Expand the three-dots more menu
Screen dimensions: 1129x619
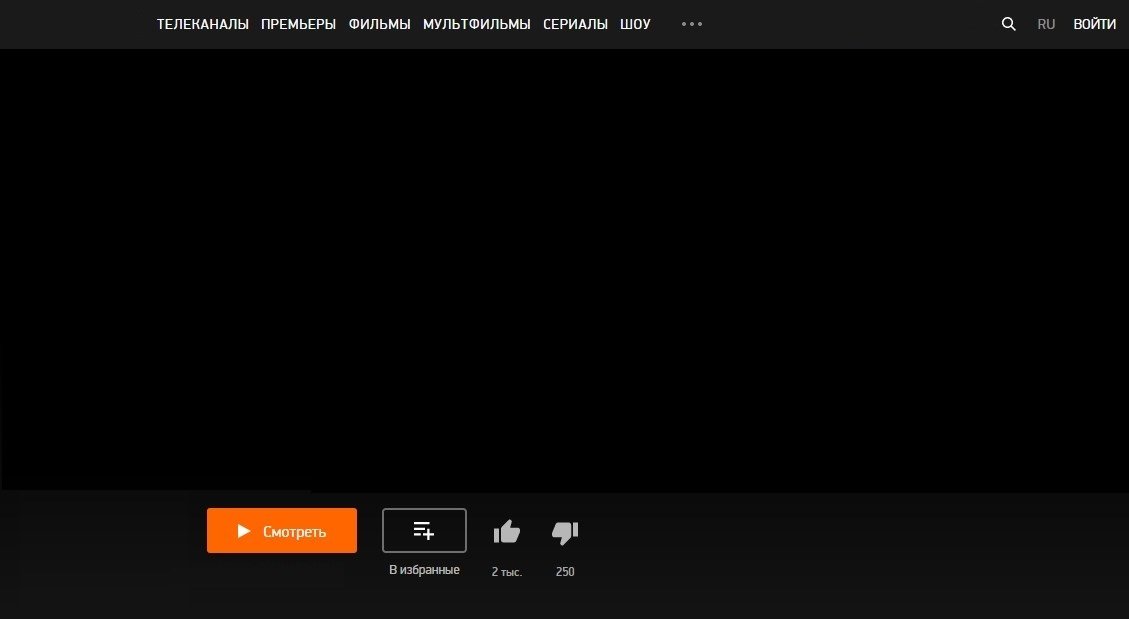[692, 24]
